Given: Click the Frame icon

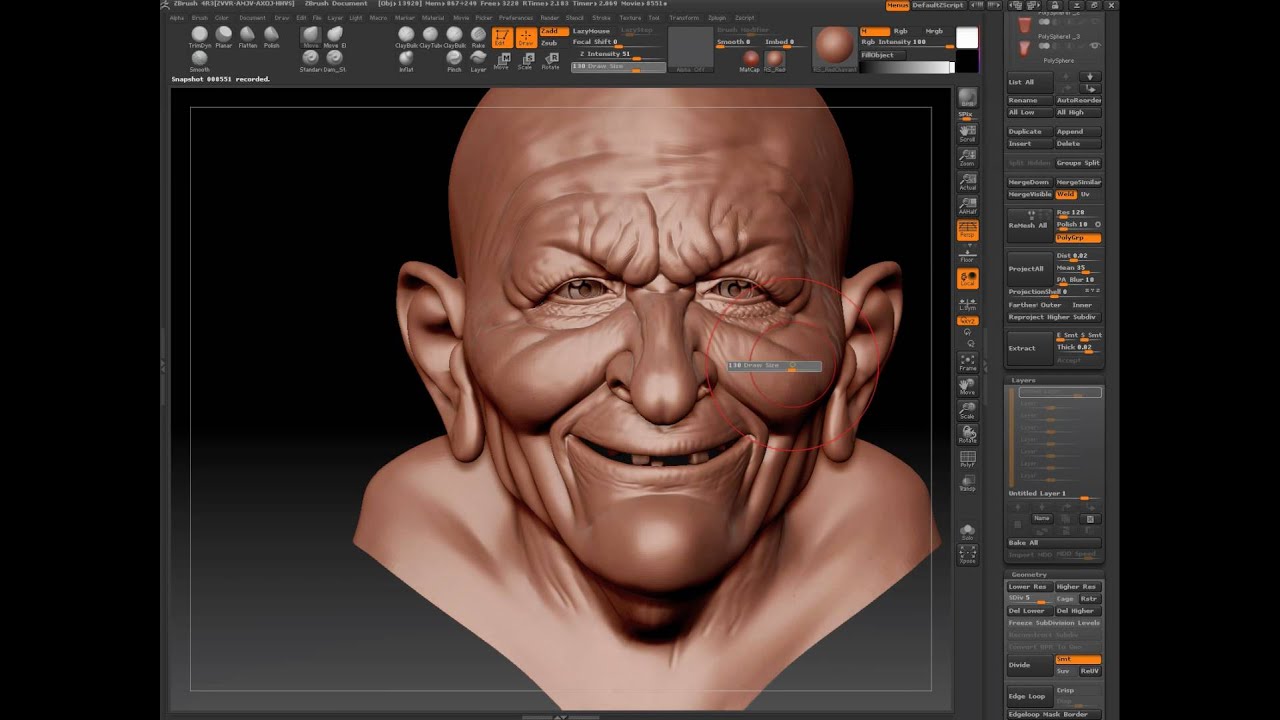Looking at the screenshot, I should [x=967, y=362].
